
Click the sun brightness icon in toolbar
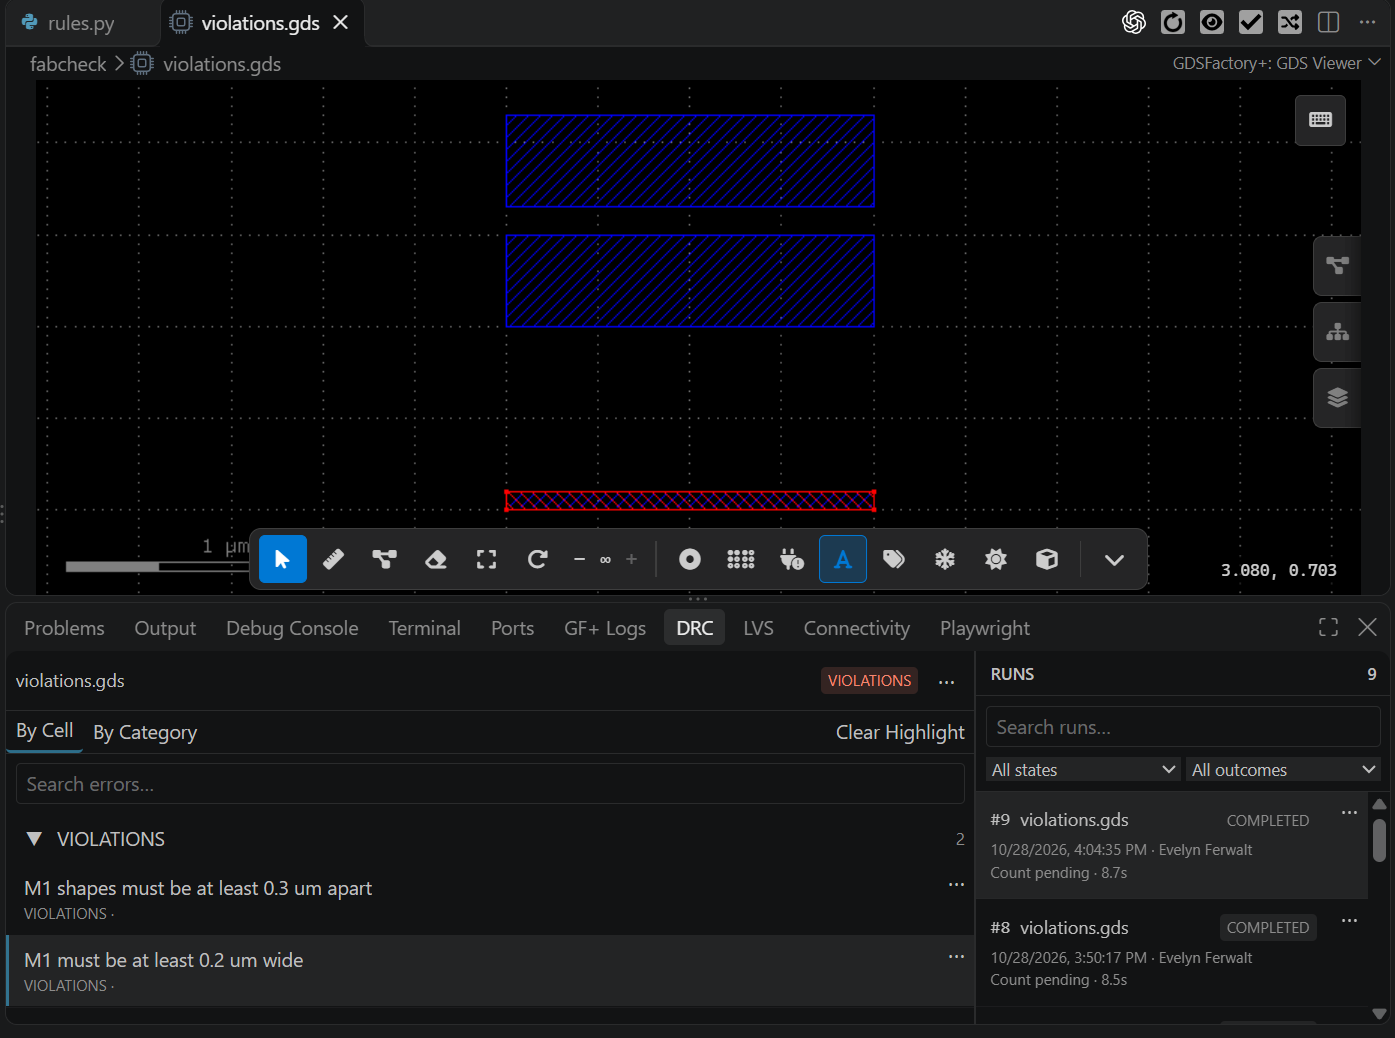[x=996, y=559]
